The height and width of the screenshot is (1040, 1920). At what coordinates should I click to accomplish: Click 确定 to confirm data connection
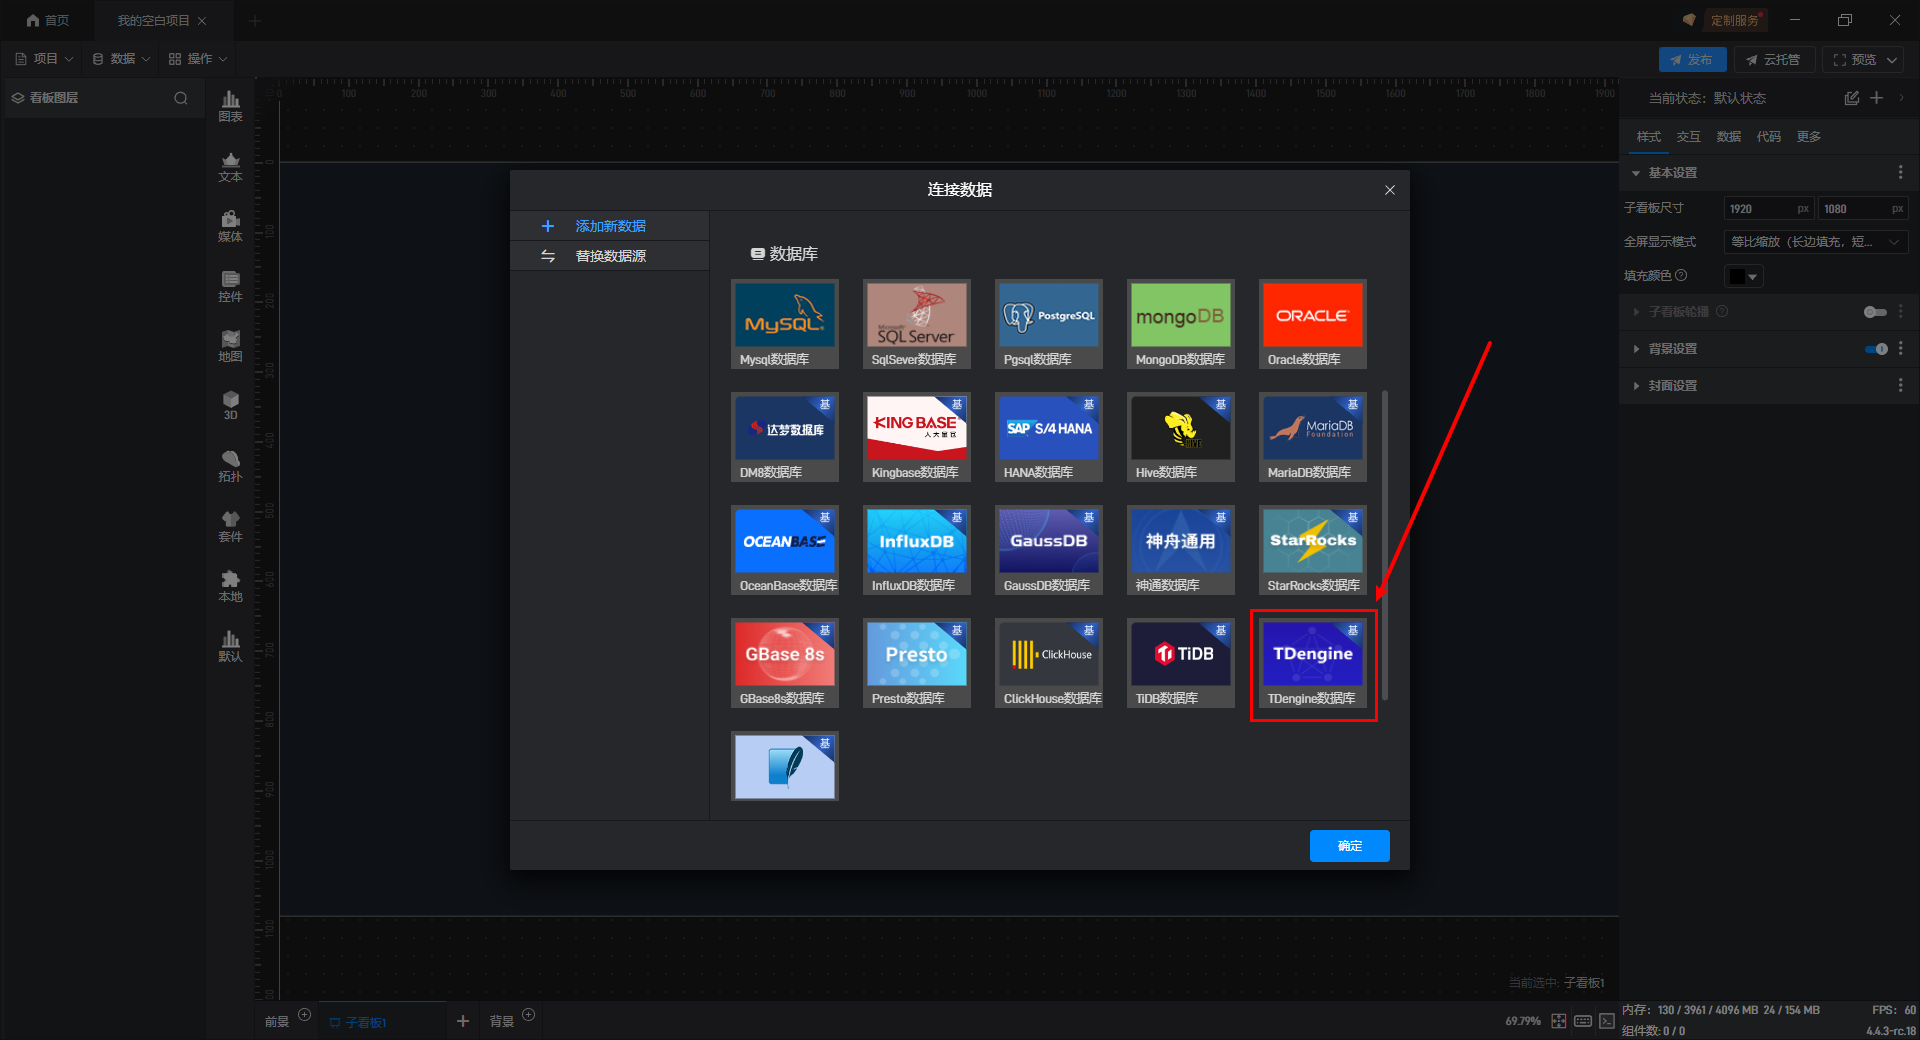click(1350, 846)
